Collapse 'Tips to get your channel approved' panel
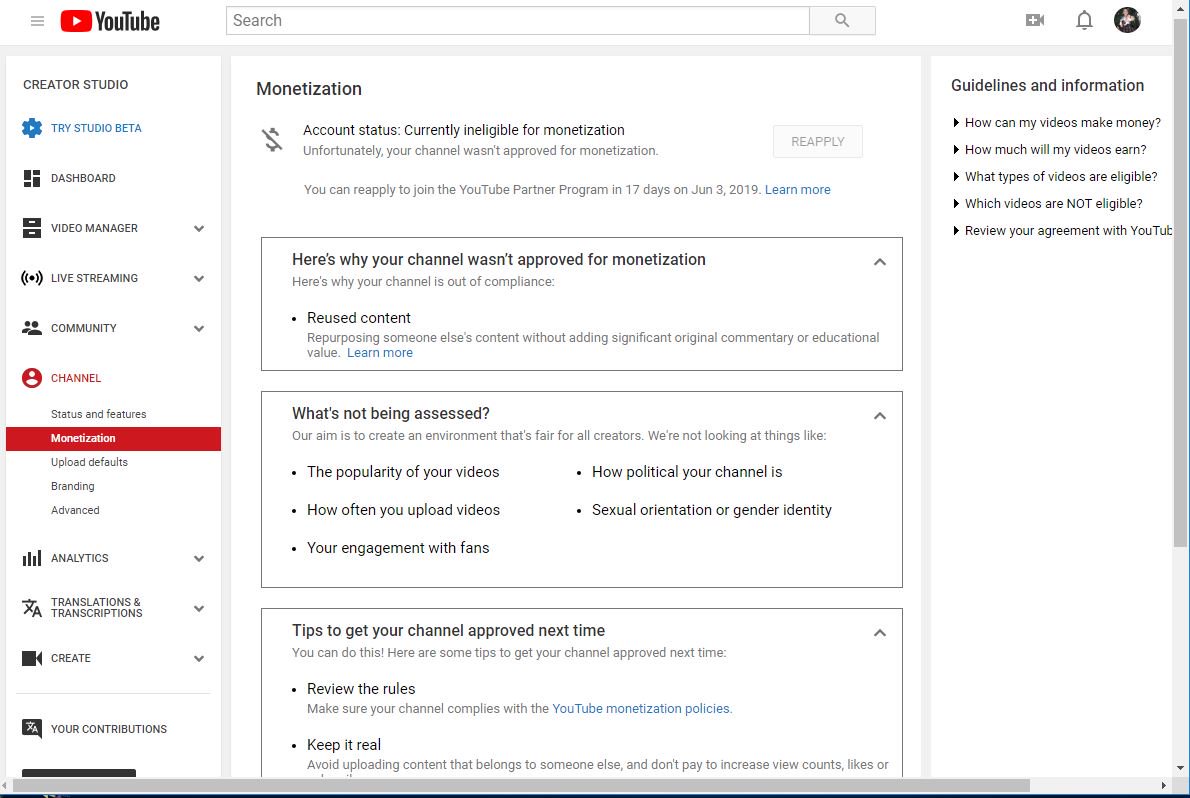 point(880,633)
